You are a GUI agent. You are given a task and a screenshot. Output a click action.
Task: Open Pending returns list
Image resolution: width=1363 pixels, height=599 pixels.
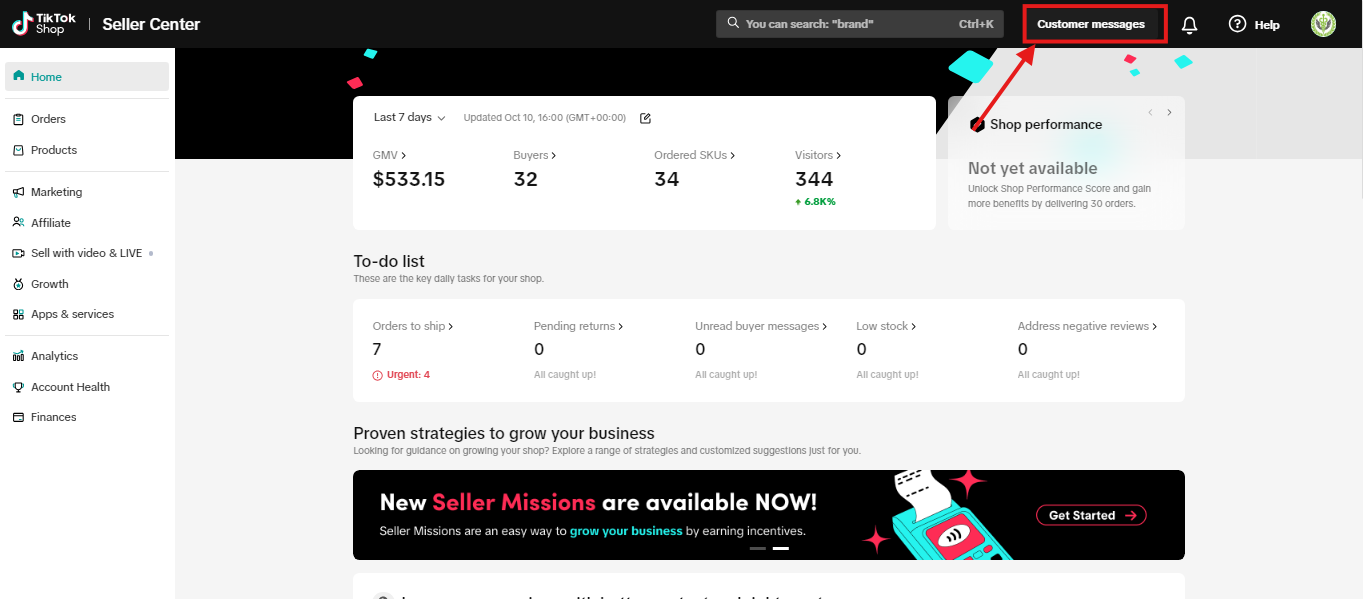pos(578,326)
